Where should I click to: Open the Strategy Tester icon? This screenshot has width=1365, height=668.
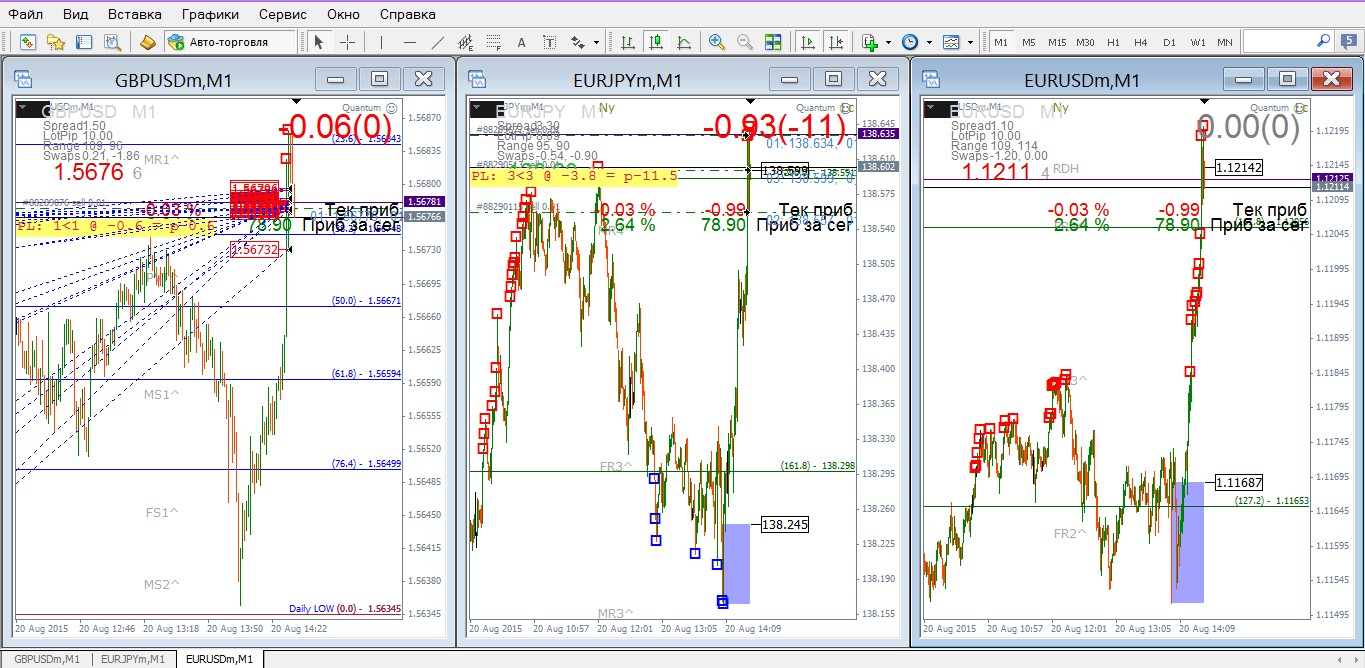click(x=112, y=42)
